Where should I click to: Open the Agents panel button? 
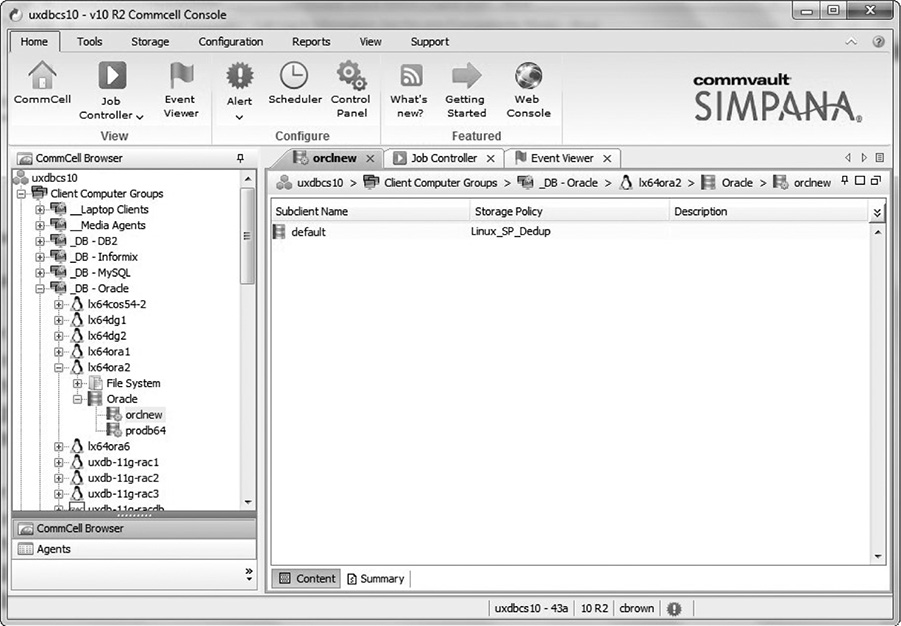point(134,550)
